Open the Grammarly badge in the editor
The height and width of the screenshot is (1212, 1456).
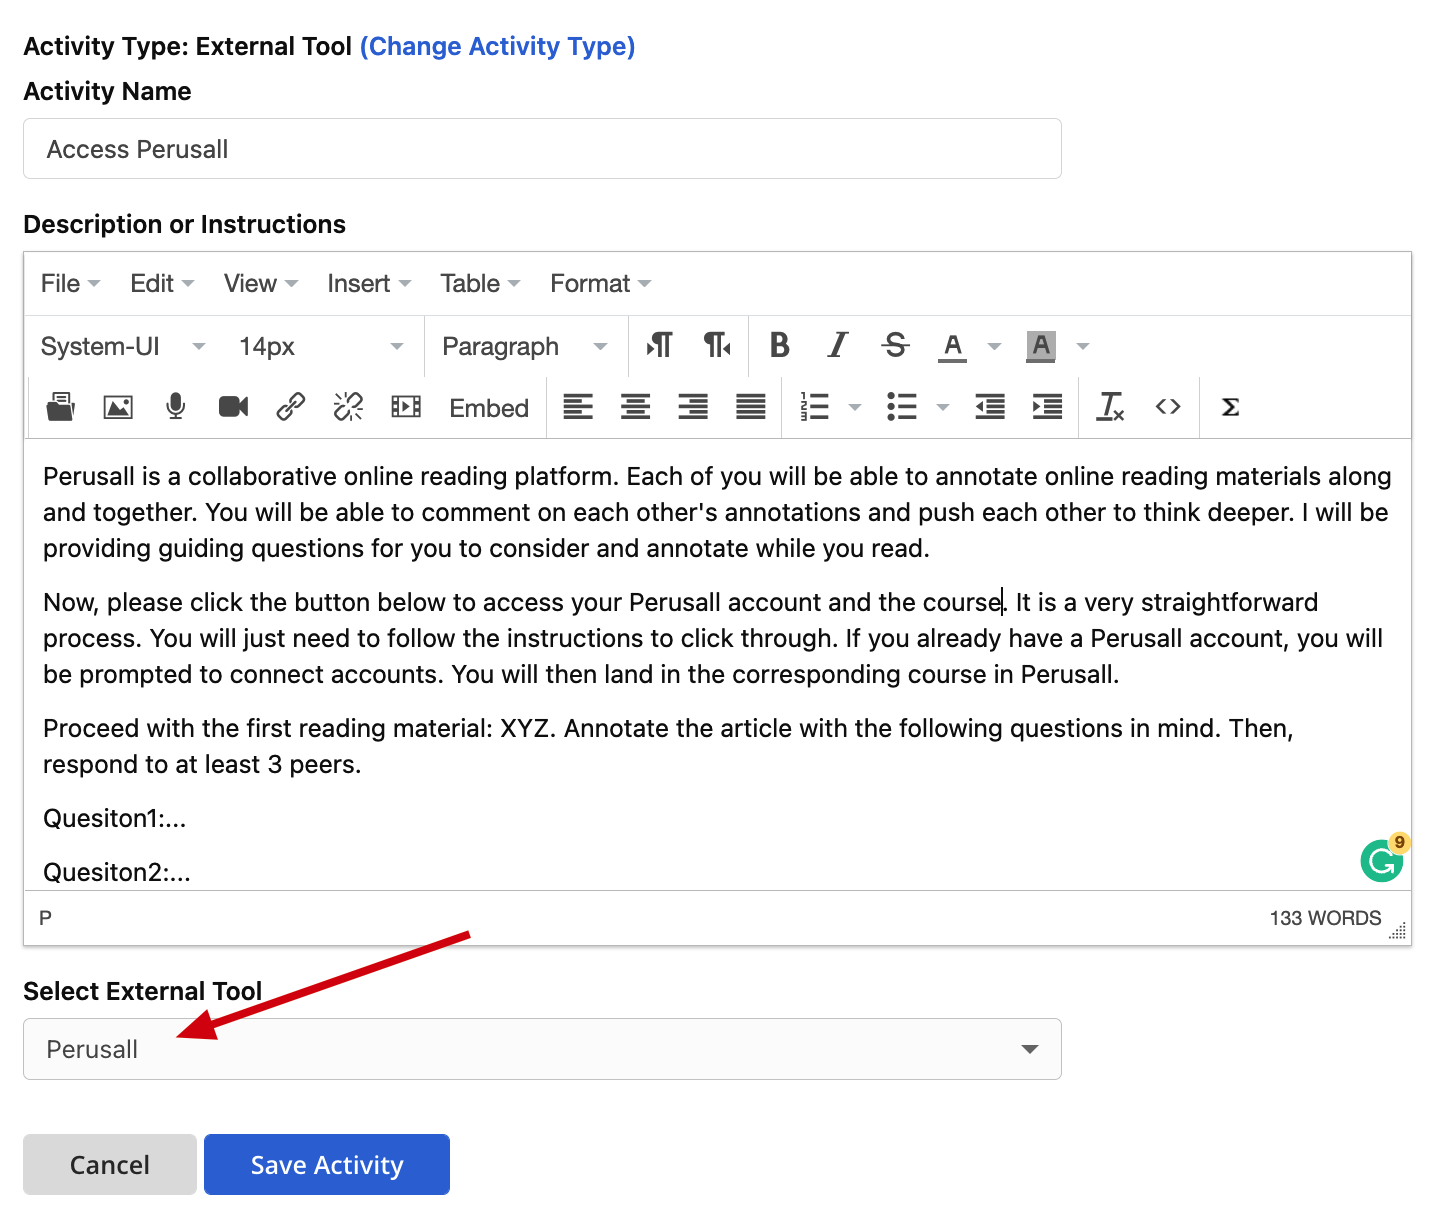[x=1383, y=859]
